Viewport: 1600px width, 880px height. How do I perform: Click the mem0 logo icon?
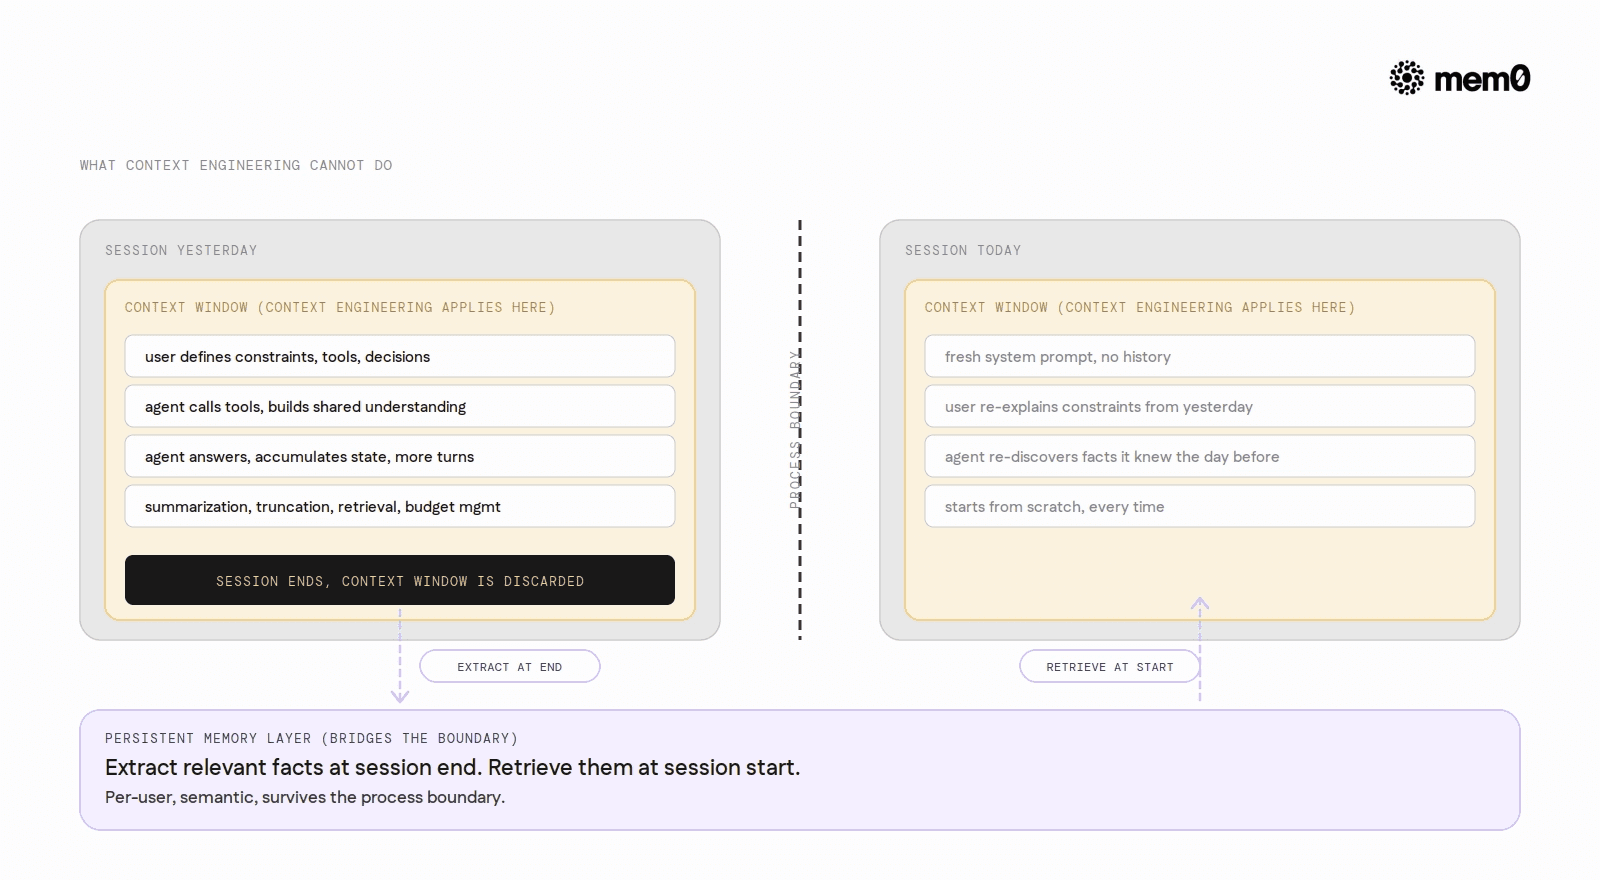coord(1407,78)
